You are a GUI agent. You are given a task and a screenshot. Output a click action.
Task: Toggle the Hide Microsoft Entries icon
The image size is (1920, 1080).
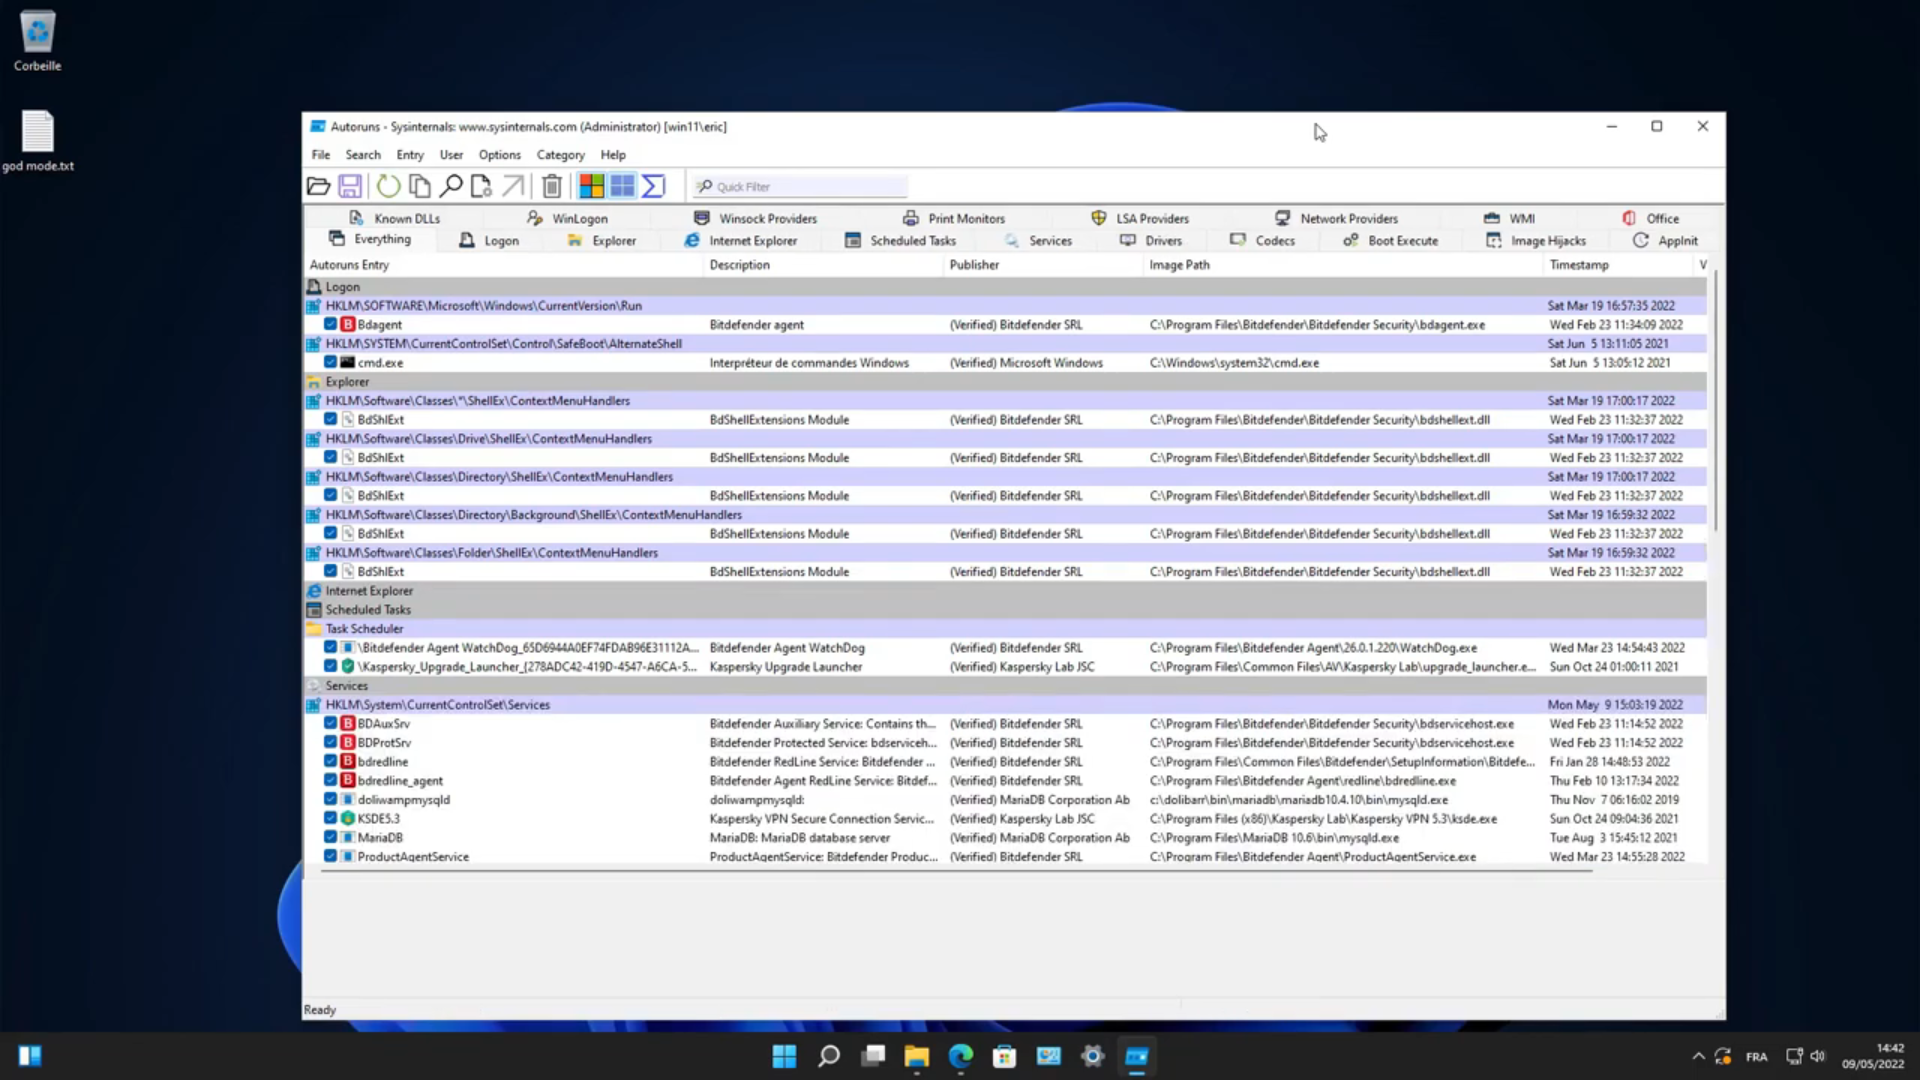click(x=591, y=186)
